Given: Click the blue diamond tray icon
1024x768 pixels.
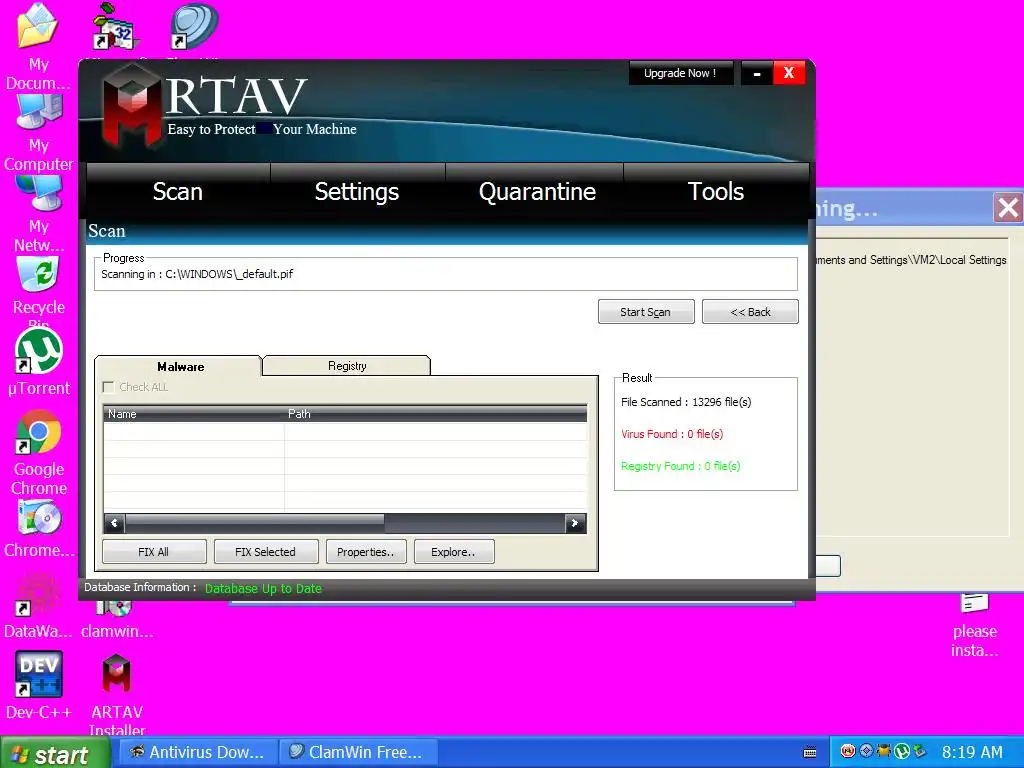Looking at the screenshot, I should coord(866,751).
